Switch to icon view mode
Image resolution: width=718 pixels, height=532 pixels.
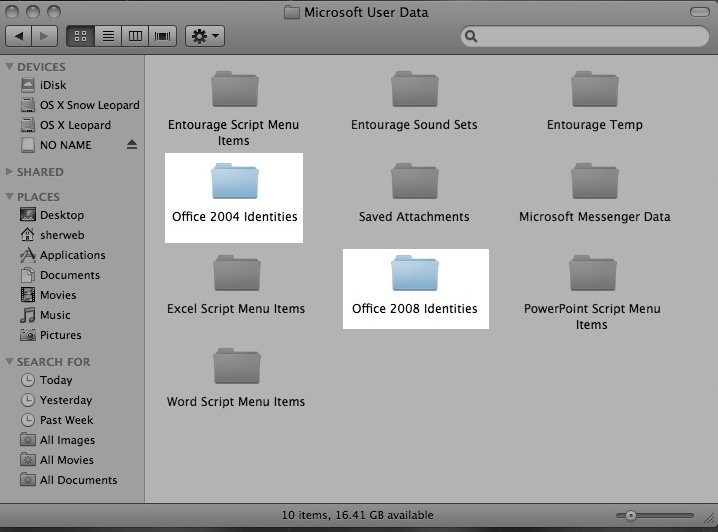pyautogui.click(x=80, y=36)
